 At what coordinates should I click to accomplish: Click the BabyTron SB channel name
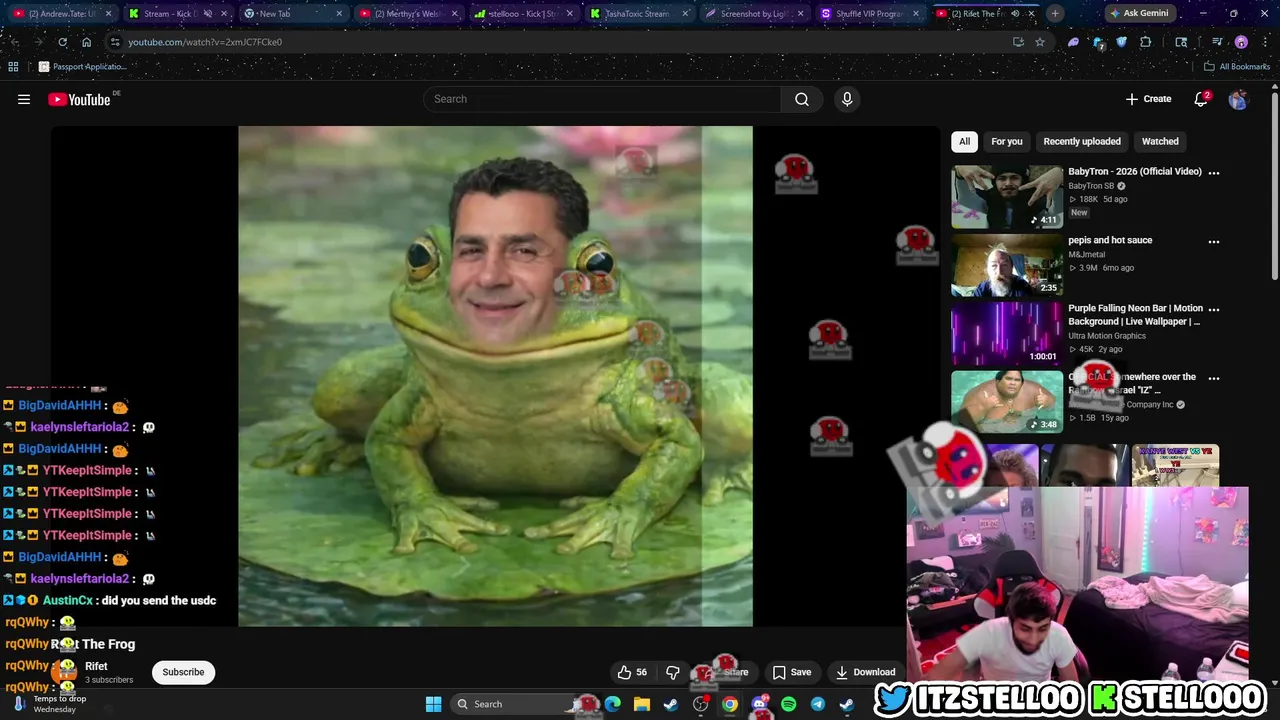[1091, 186]
